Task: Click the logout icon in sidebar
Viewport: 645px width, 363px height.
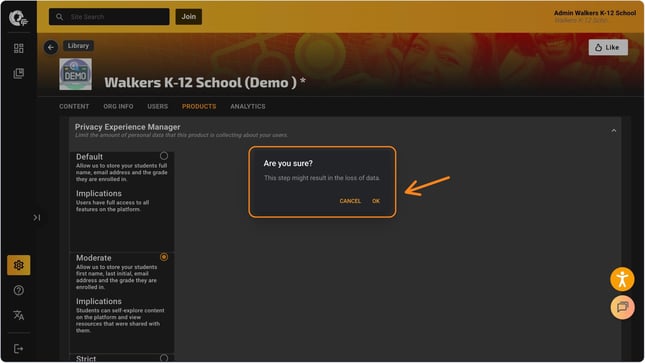Action: [19, 349]
